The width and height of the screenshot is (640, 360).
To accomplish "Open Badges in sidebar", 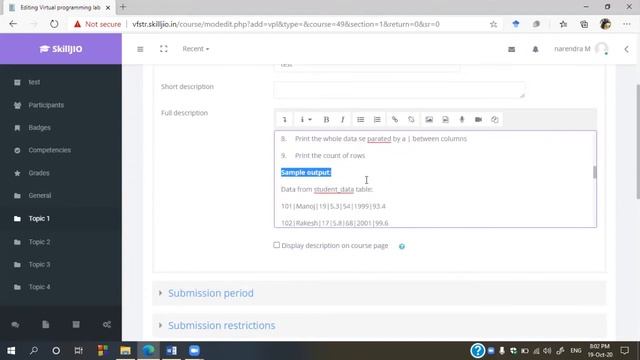I will click(40, 128).
